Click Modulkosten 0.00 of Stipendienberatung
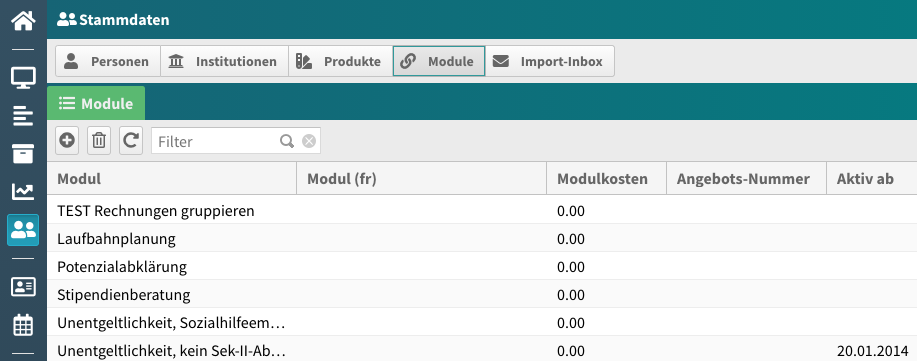Viewport: 917px width, 361px height. tap(571, 295)
